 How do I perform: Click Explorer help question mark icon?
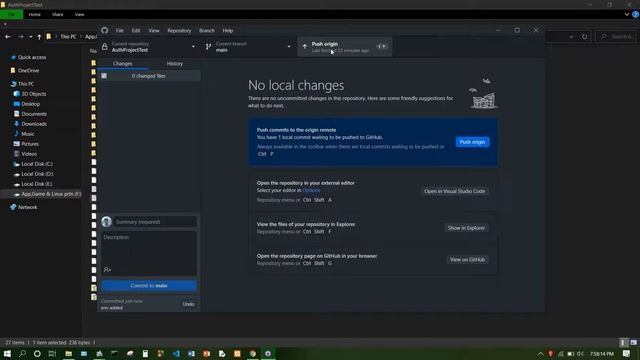pyautogui.click(x=636, y=14)
